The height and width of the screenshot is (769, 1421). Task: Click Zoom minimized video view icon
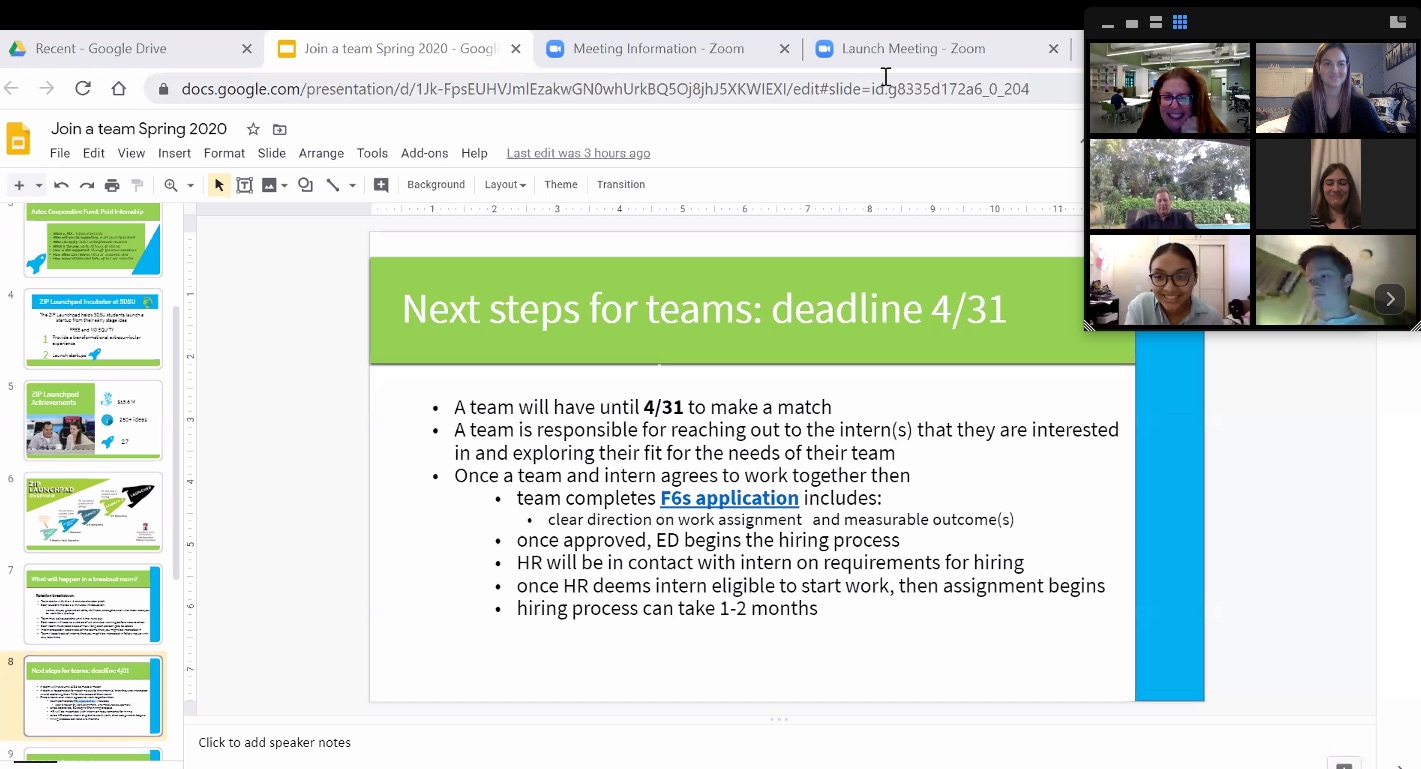click(1107, 24)
